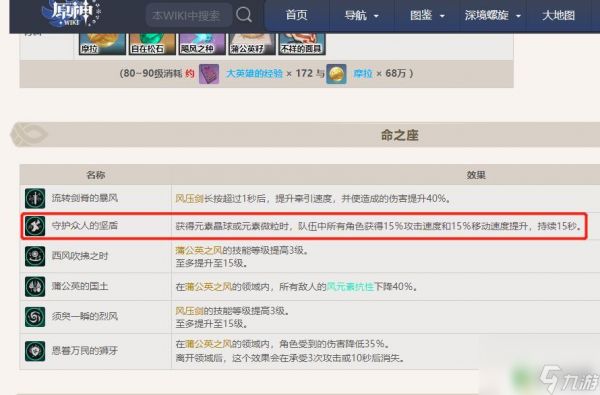
Task: Click the gold 摩拉 coin icon
Action: click(x=336, y=74)
